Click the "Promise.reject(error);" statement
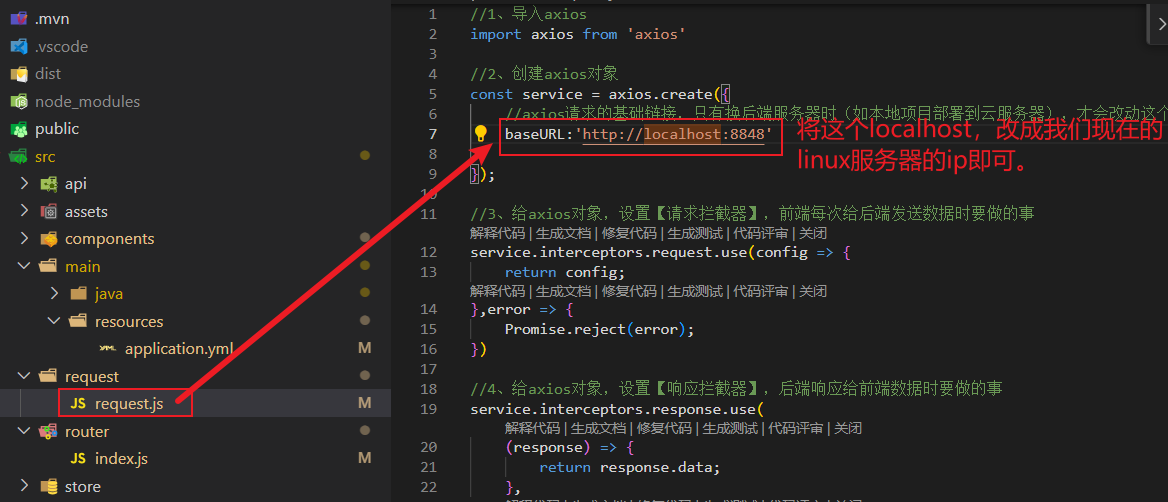This screenshot has width=1168, height=502. click(600, 329)
